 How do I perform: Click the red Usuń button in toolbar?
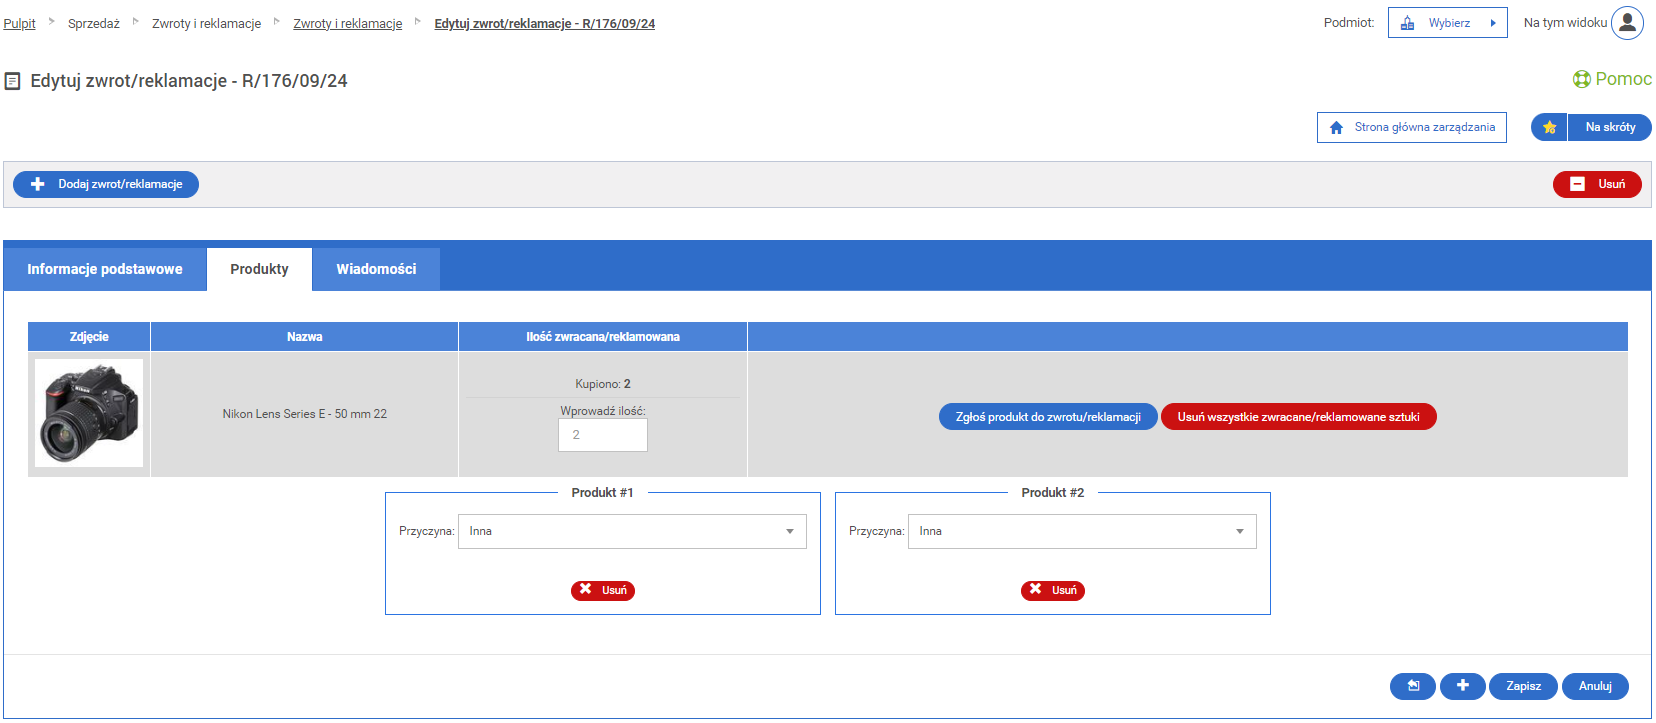(1596, 184)
